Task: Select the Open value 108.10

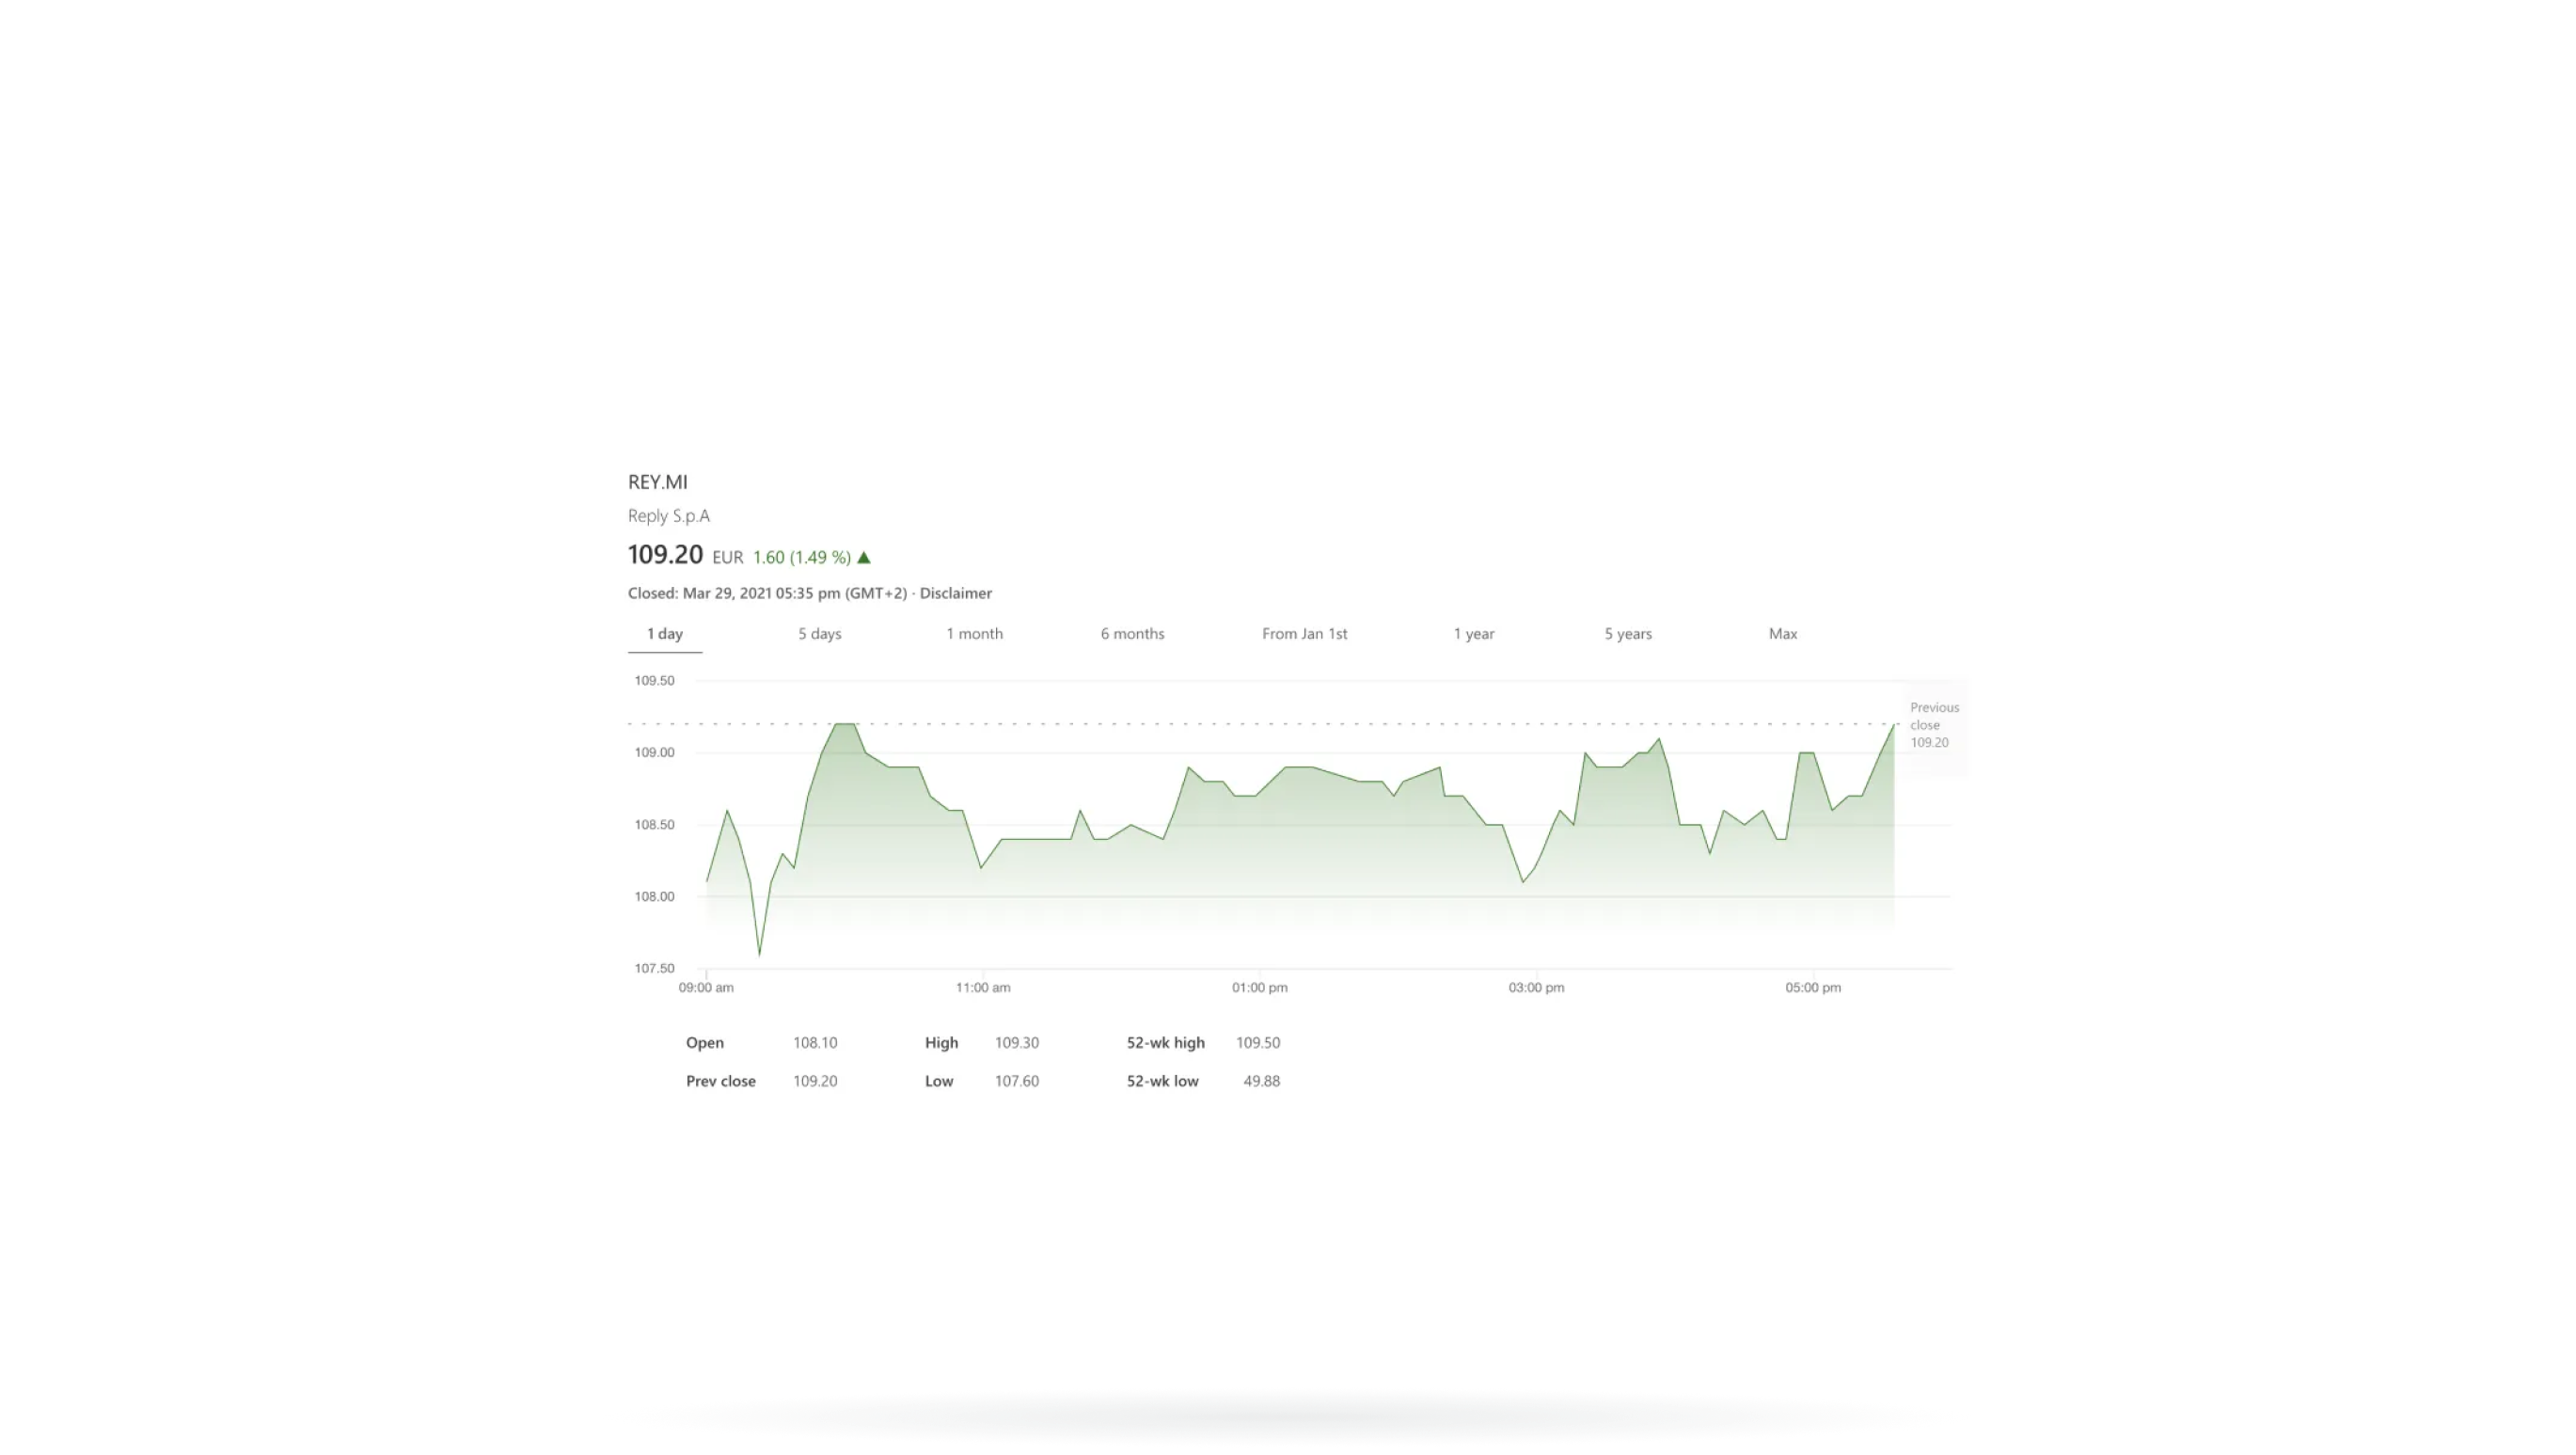Action: pos(815,1042)
